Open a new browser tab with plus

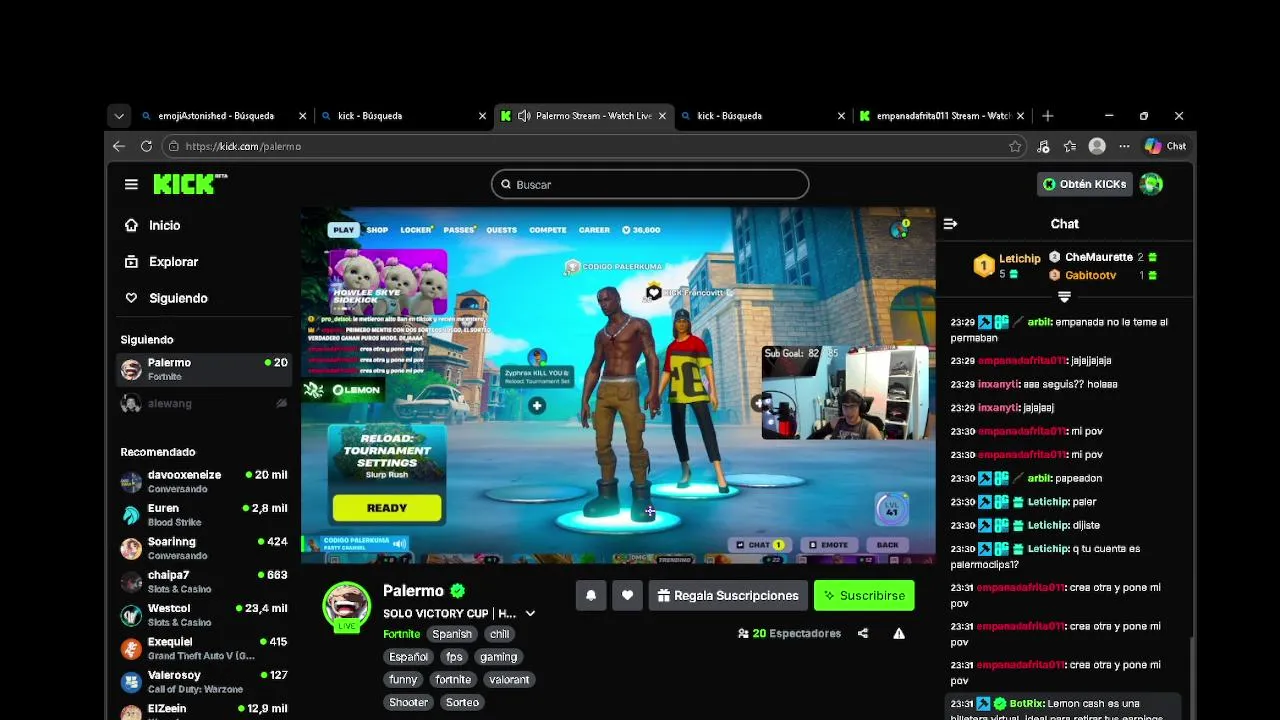click(1047, 116)
